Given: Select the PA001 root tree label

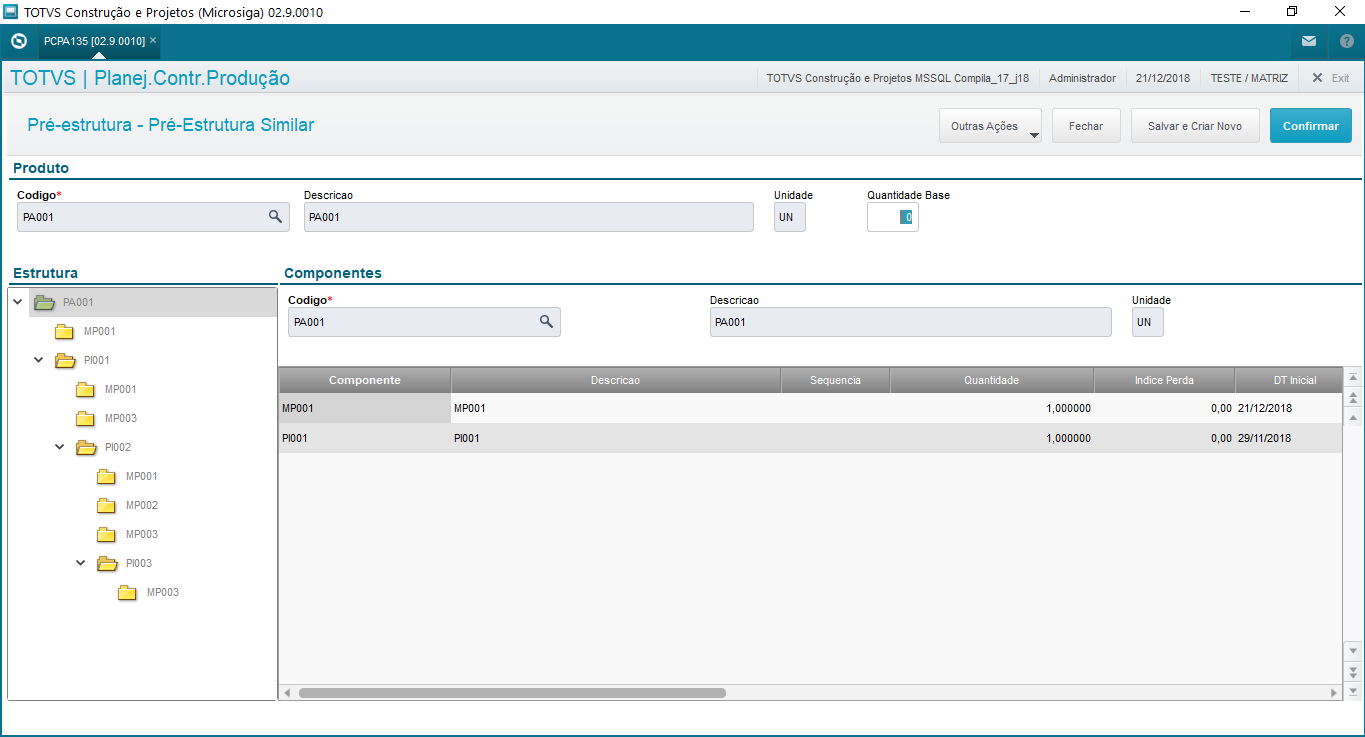Looking at the screenshot, I should pos(79,302).
